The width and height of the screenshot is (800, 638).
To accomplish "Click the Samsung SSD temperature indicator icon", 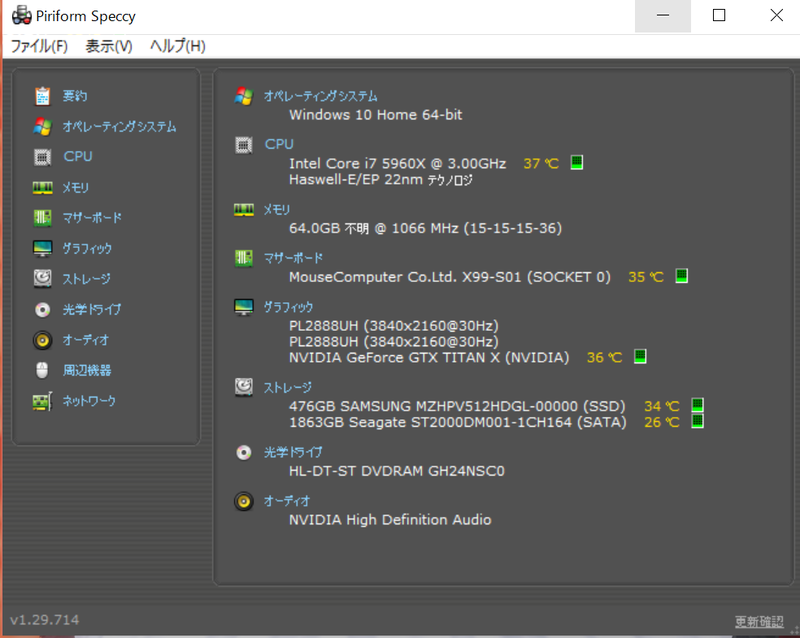I will (x=697, y=405).
